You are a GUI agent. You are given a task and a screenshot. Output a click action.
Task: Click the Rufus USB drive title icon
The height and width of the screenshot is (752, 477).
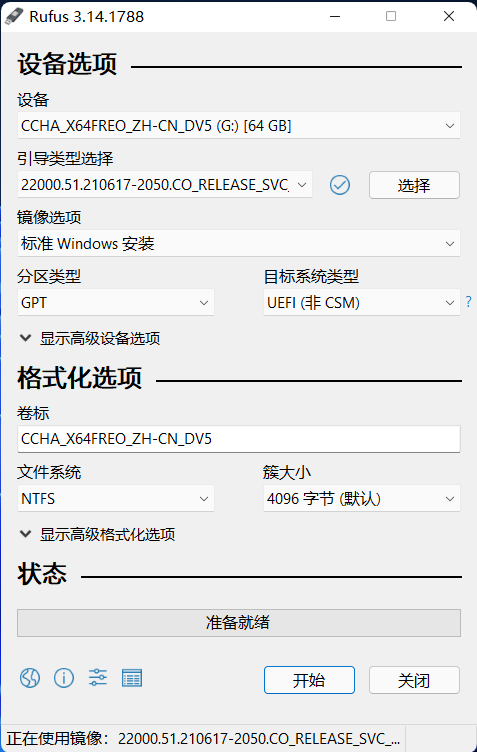[14, 16]
